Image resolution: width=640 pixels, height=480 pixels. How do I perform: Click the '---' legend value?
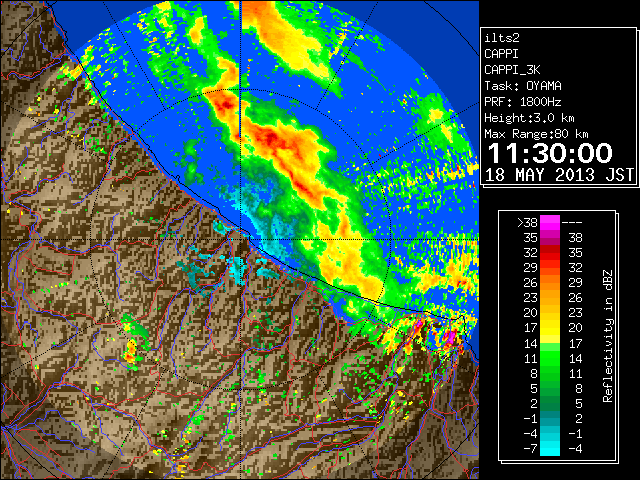point(572,223)
